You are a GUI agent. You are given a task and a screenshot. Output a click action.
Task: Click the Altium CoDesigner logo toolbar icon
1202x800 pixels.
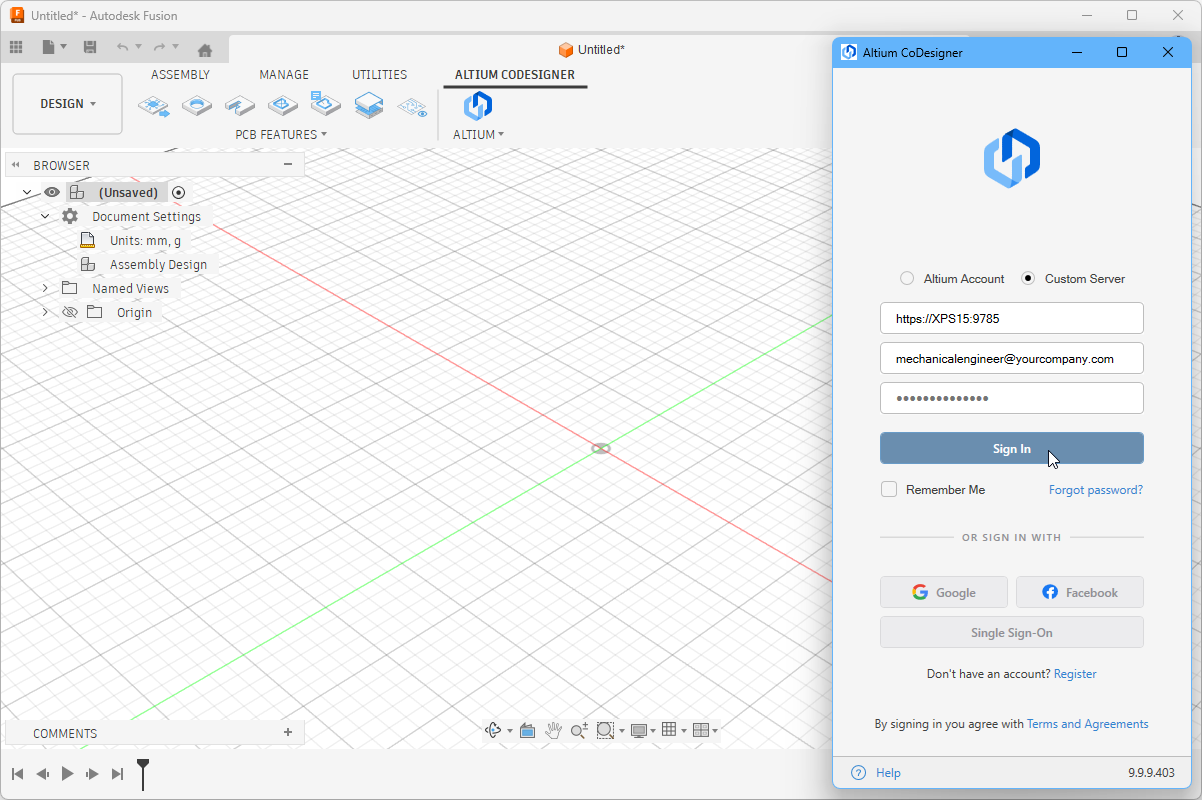point(478,105)
